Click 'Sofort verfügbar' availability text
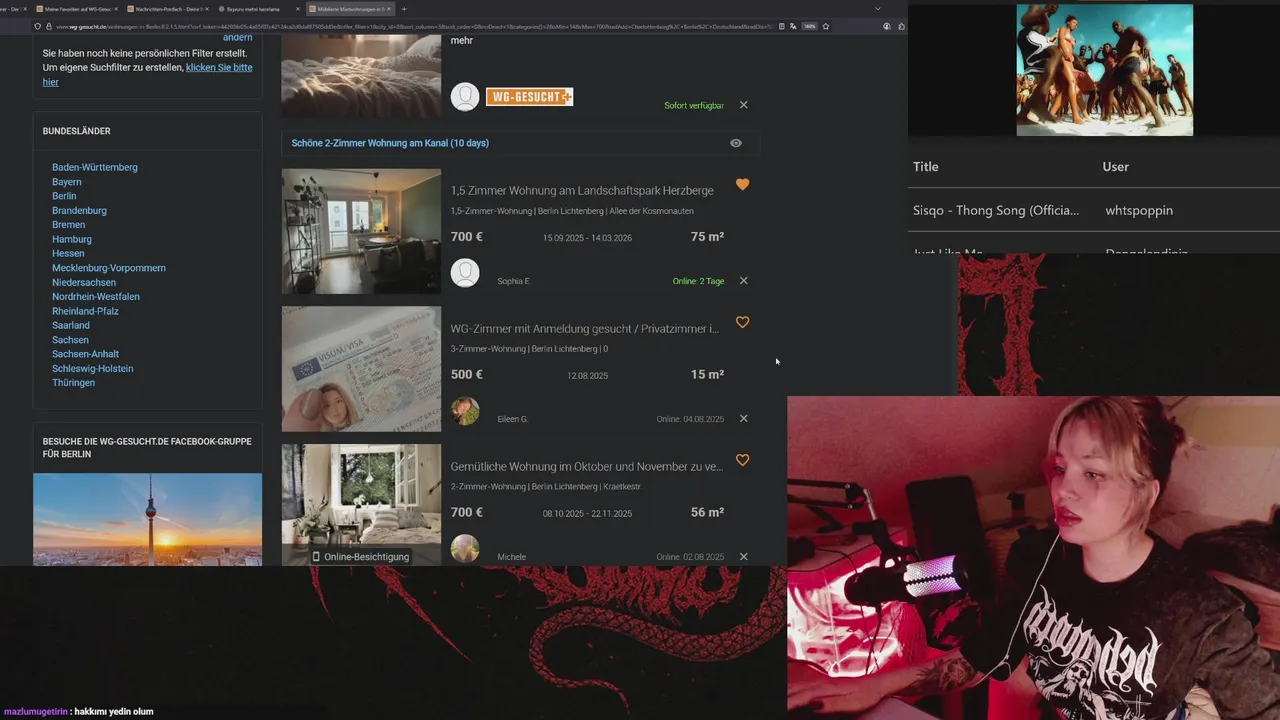 click(694, 105)
